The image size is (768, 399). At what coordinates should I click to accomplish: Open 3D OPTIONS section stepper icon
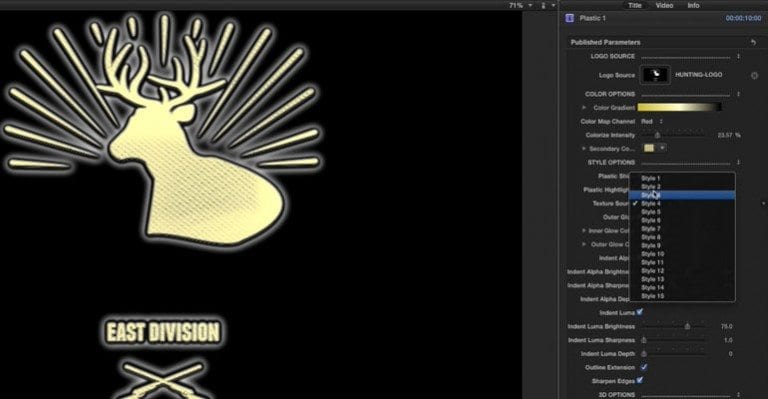[739, 395]
